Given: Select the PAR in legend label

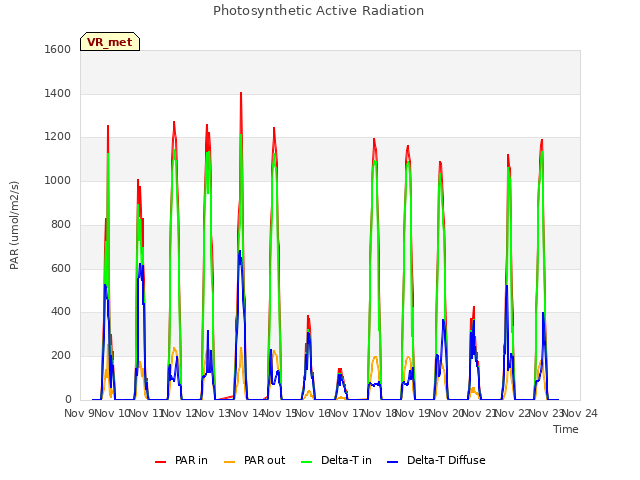Looking at the screenshot, I should (191, 460).
